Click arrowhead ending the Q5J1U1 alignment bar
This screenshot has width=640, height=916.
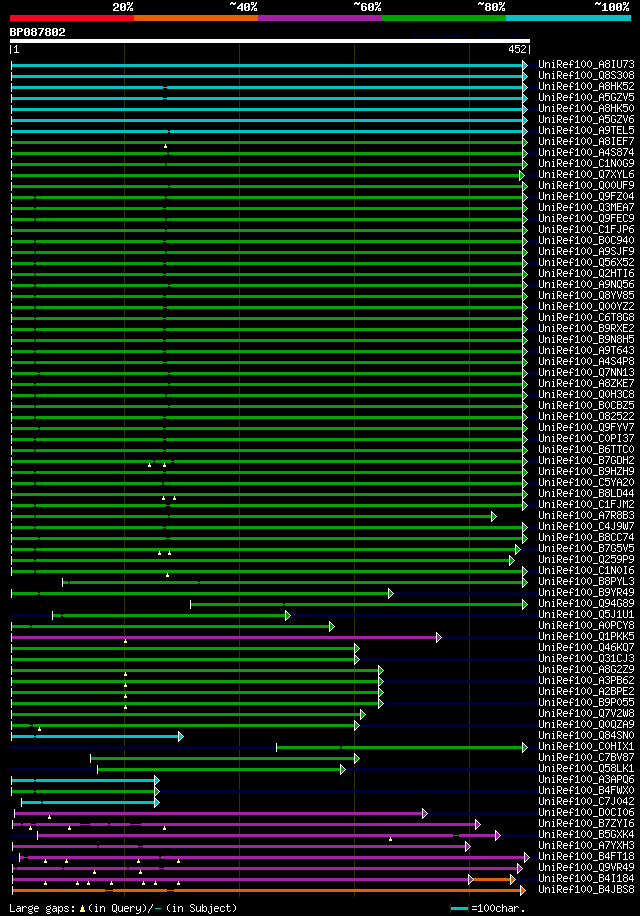pyautogui.click(x=287, y=615)
